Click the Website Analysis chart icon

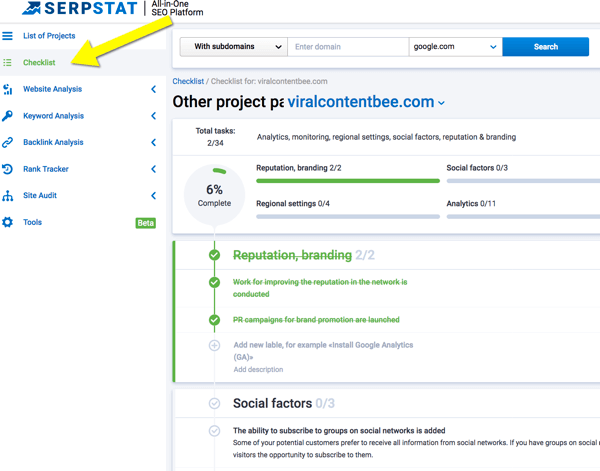pyautogui.click(x=7, y=89)
